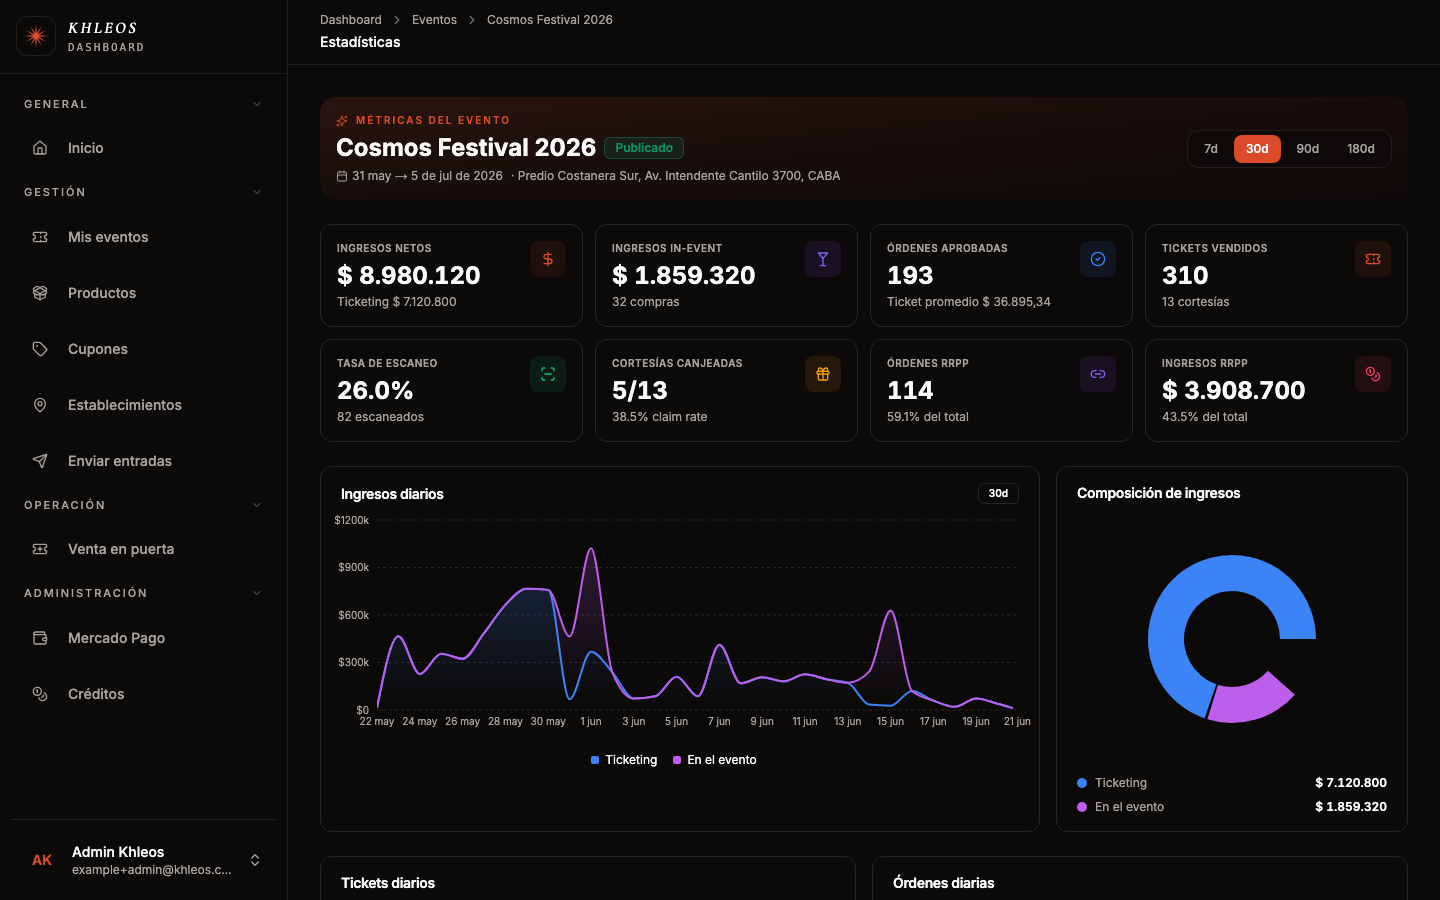Click the $ 1.859.320 amount in Composición legend

[x=1351, y=807]
